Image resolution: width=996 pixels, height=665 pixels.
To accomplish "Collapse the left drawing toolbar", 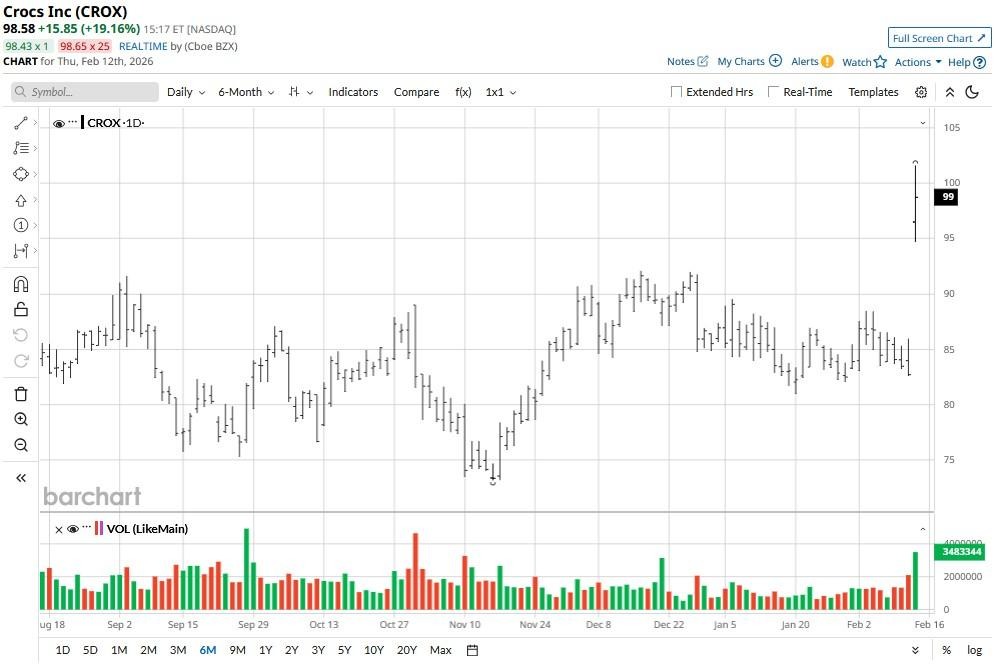I will pos(21,478).
